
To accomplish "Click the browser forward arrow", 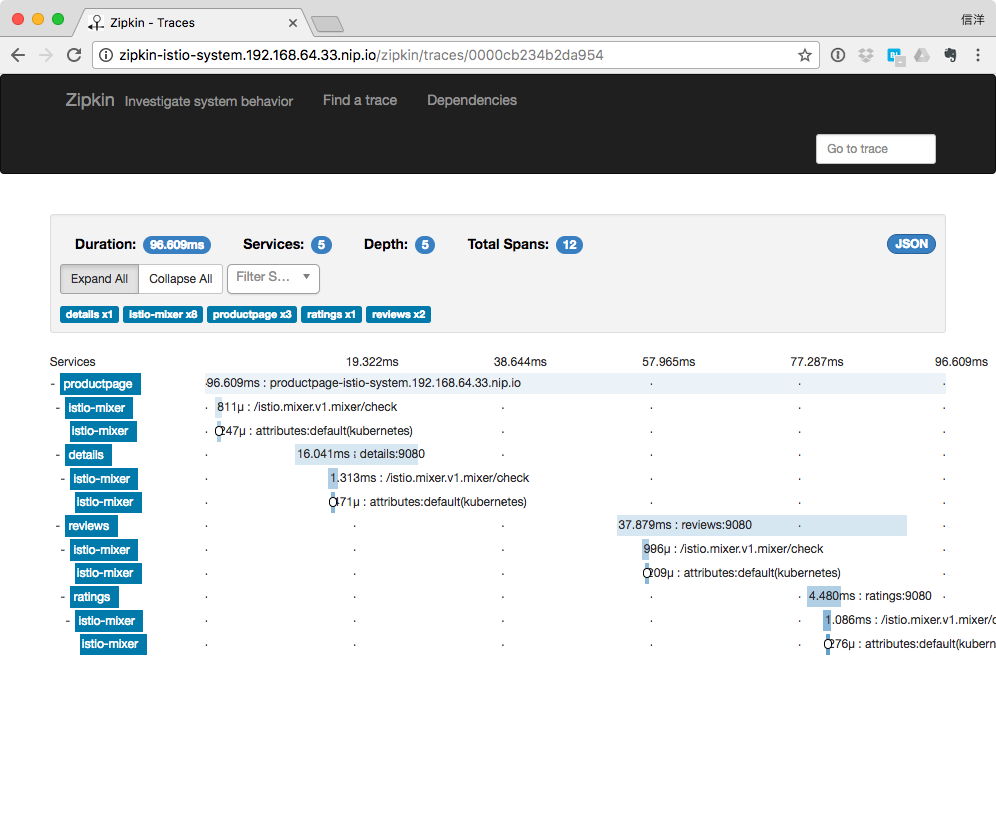I will pos(46,55).
